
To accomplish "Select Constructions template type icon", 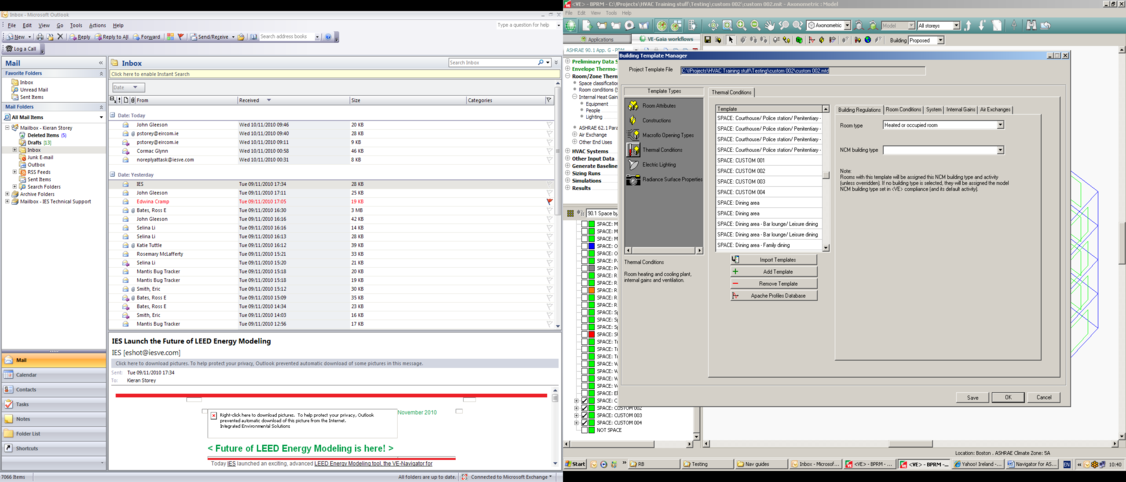I will point(633,120).
